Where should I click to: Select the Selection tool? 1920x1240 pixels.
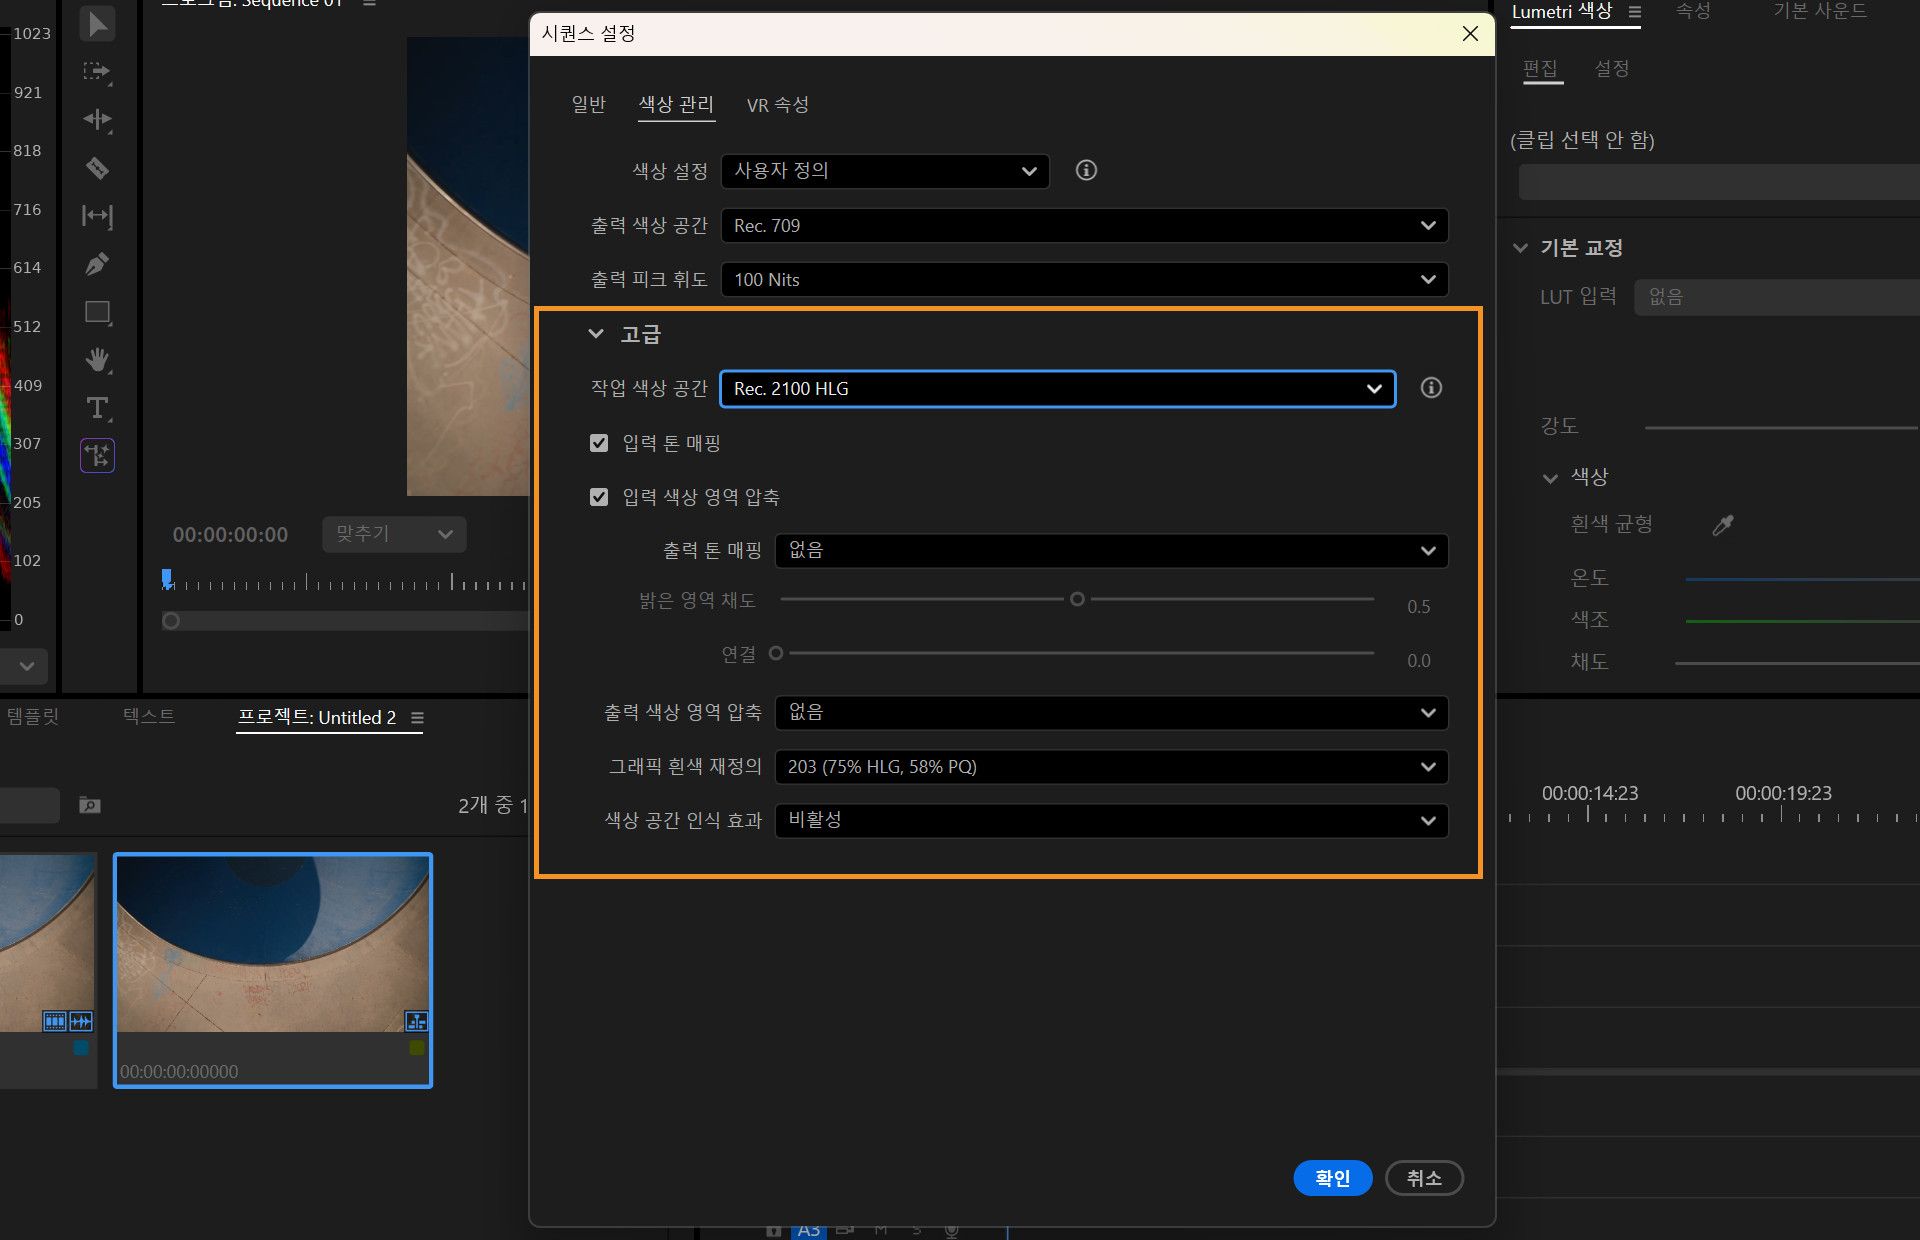[x=97, y=23]
